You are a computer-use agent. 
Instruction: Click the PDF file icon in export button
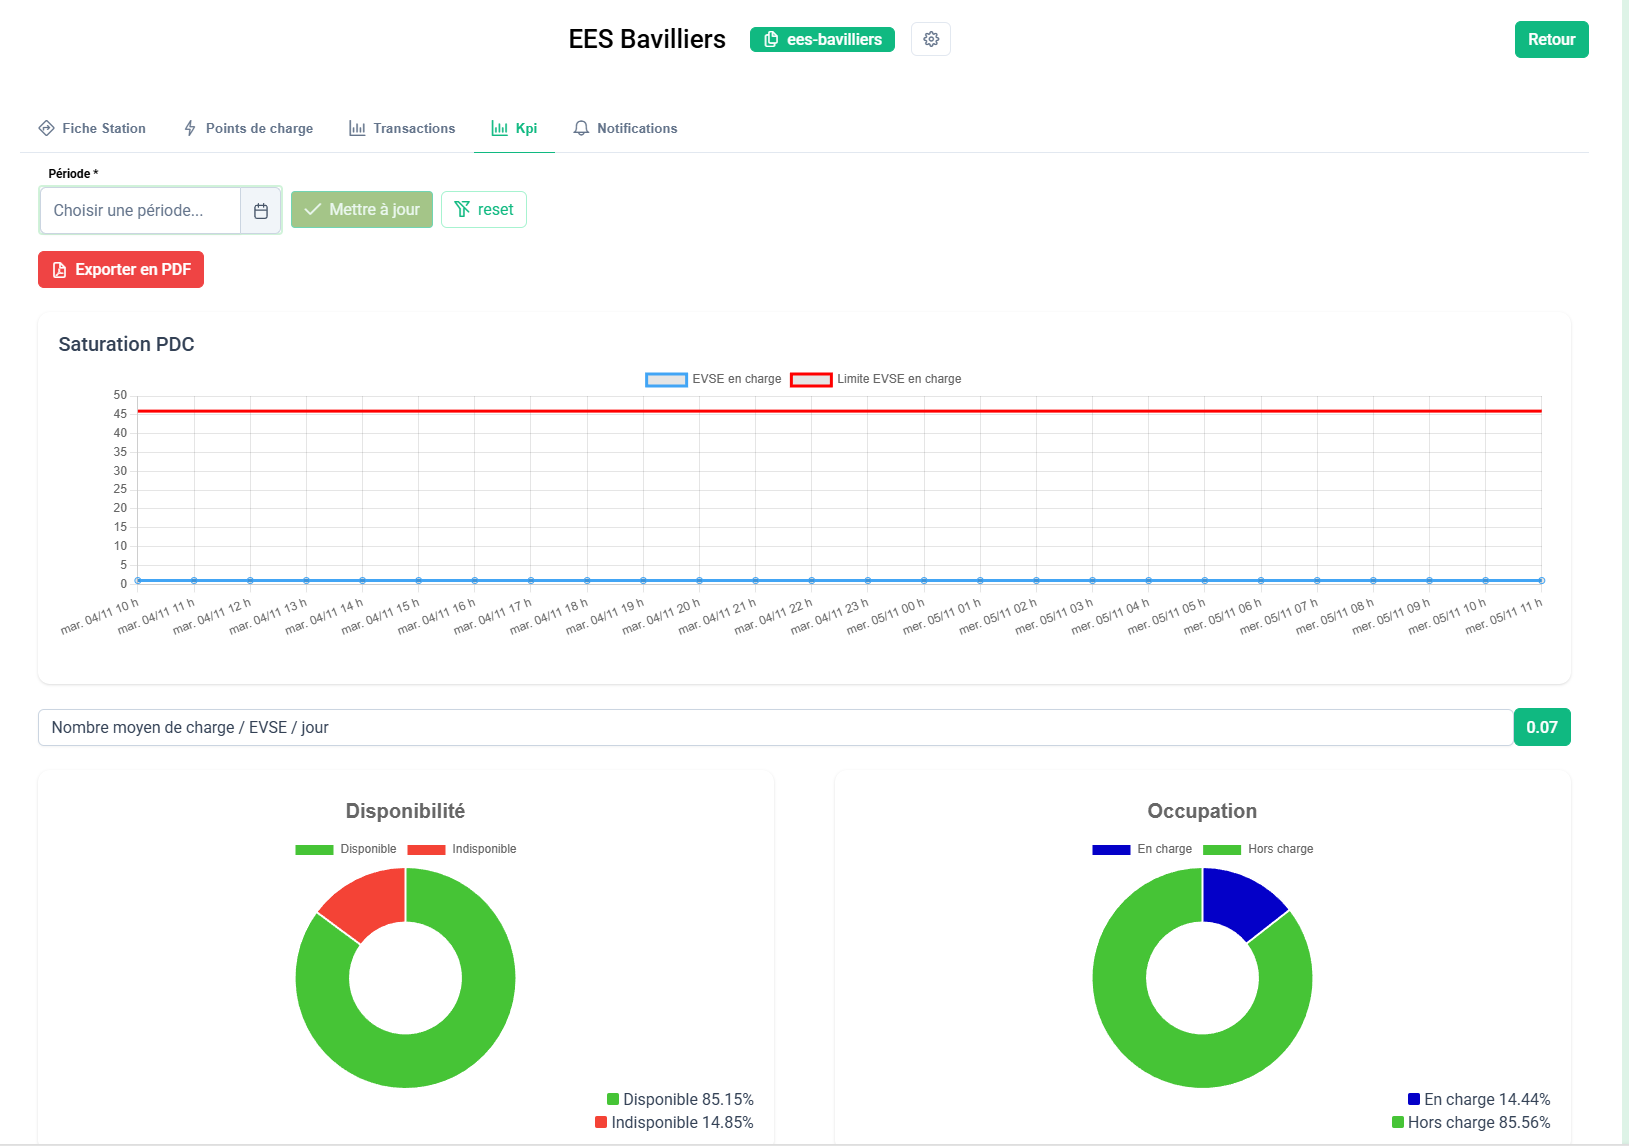pos(59,270)
